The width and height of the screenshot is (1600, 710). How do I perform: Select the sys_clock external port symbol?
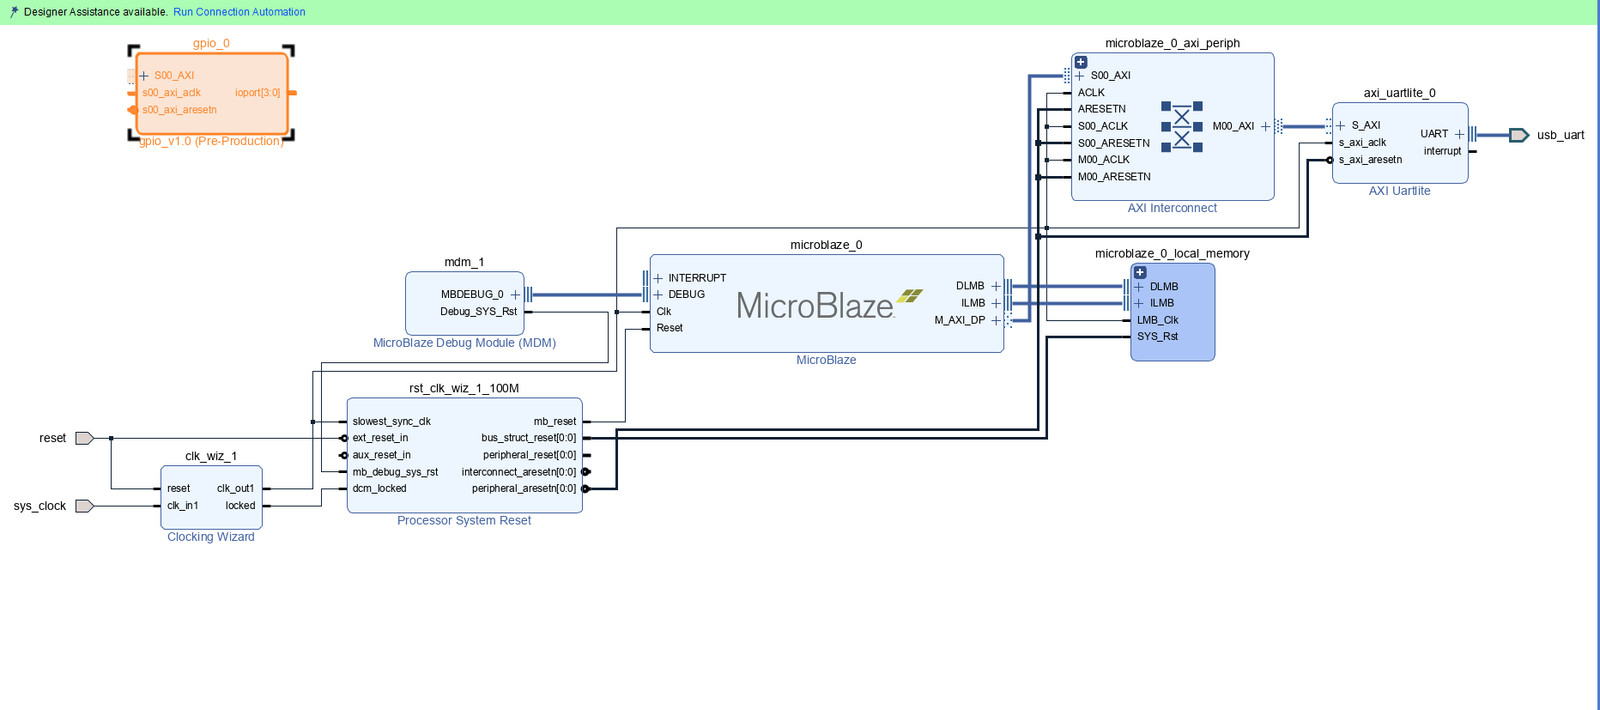[84, 506]
